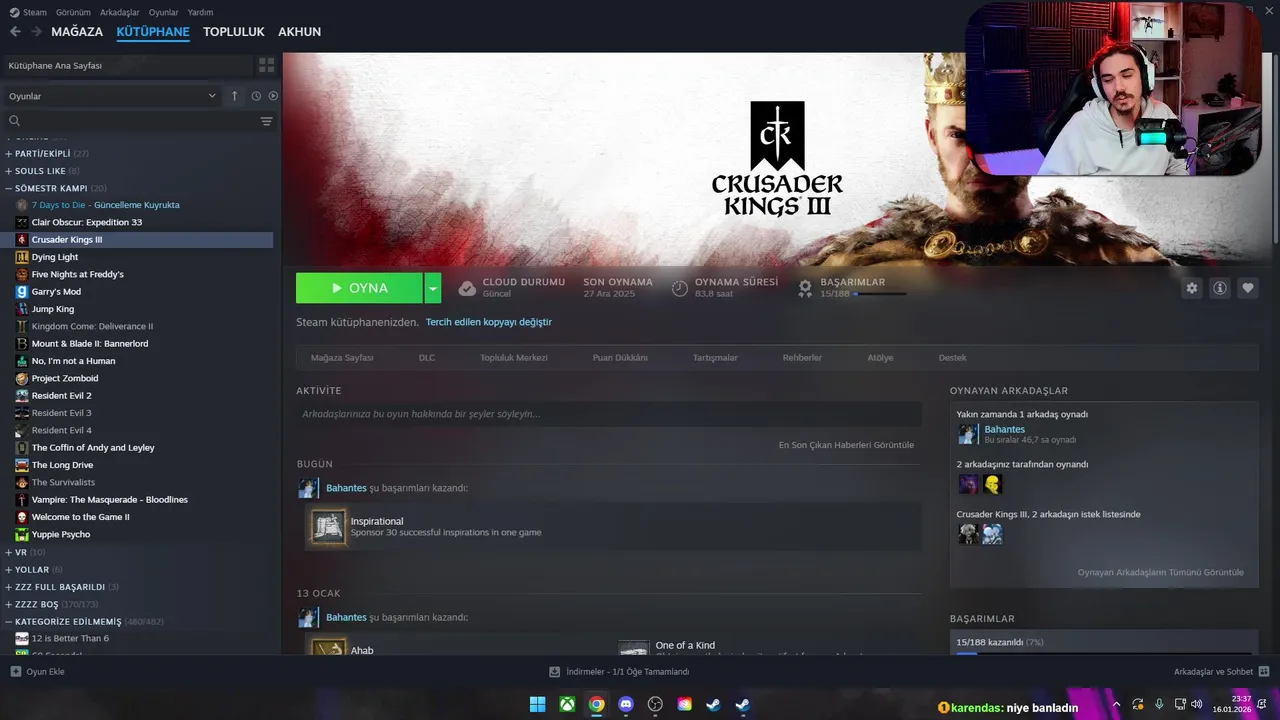The height and width of the screenshot is (720, 1280).
Task: Click the library search field
Action: pos(129,121)
